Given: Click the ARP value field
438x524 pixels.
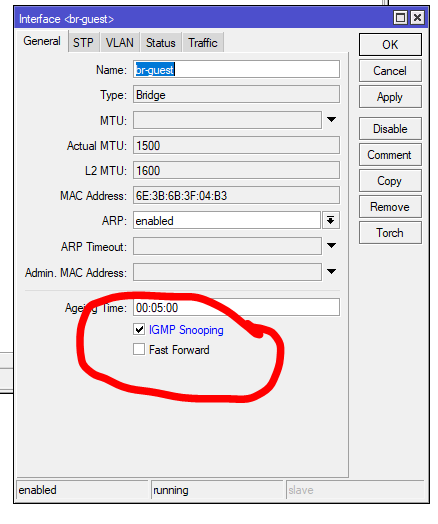Looking at the screenshot, I should (x=227, y=221).
